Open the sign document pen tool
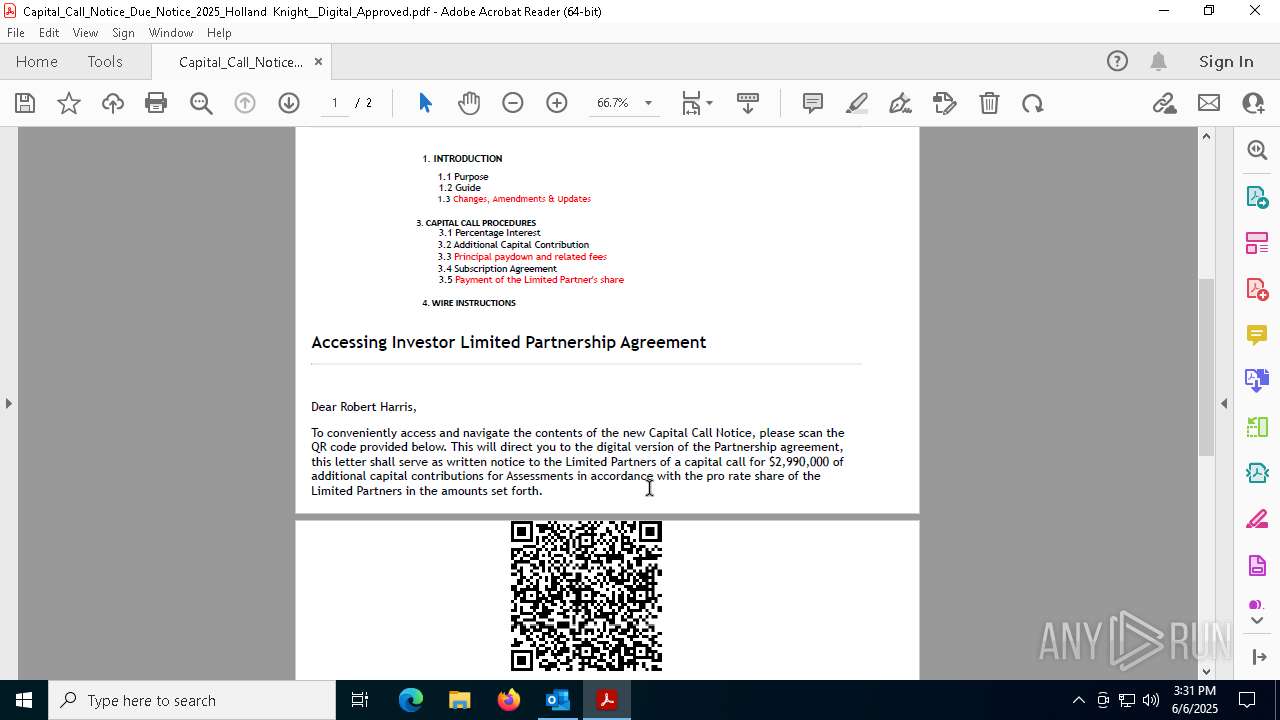Viewport: 1280px width, 720px height. [900, 103]
